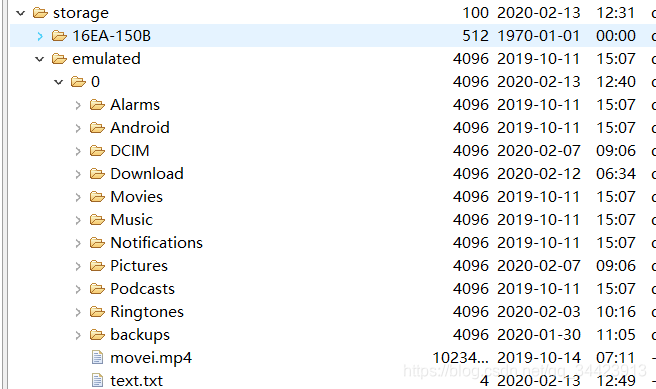This screenshot has height=389, width=656.
Task: Click the emulated folder icon
Action: click(59, 59)
